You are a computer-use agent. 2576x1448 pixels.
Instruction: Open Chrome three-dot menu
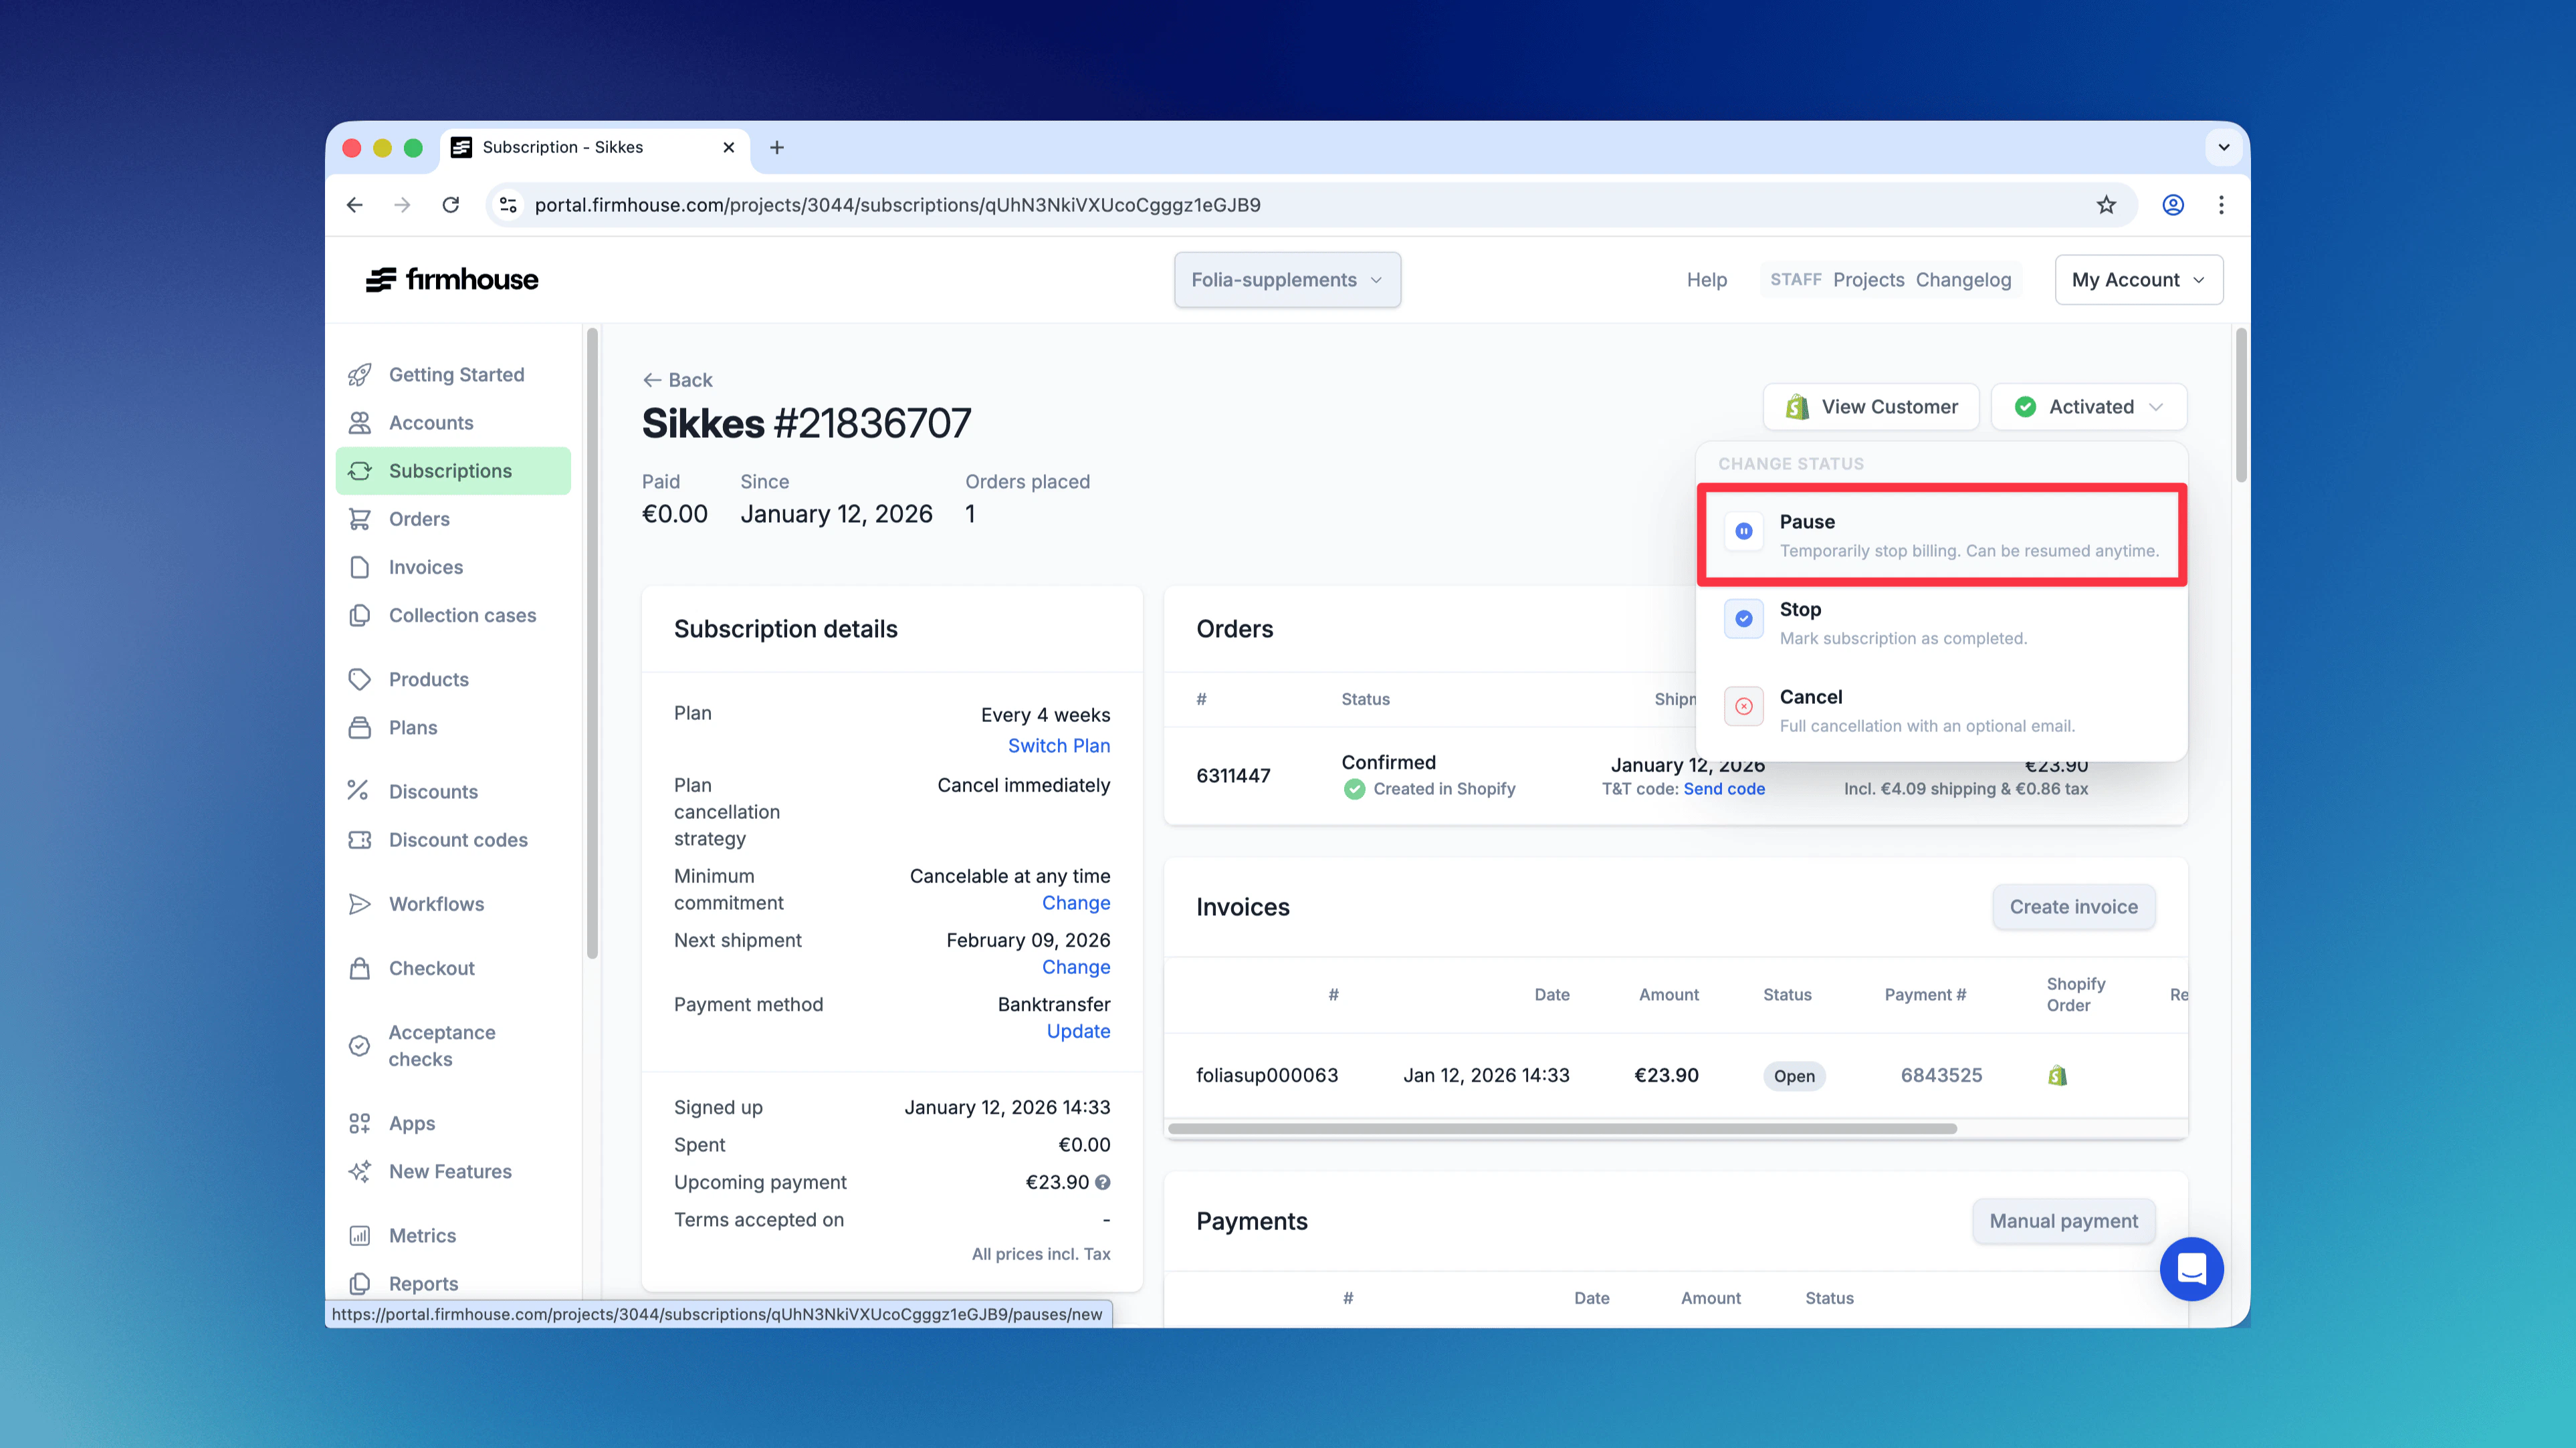tap(2221, 205)
